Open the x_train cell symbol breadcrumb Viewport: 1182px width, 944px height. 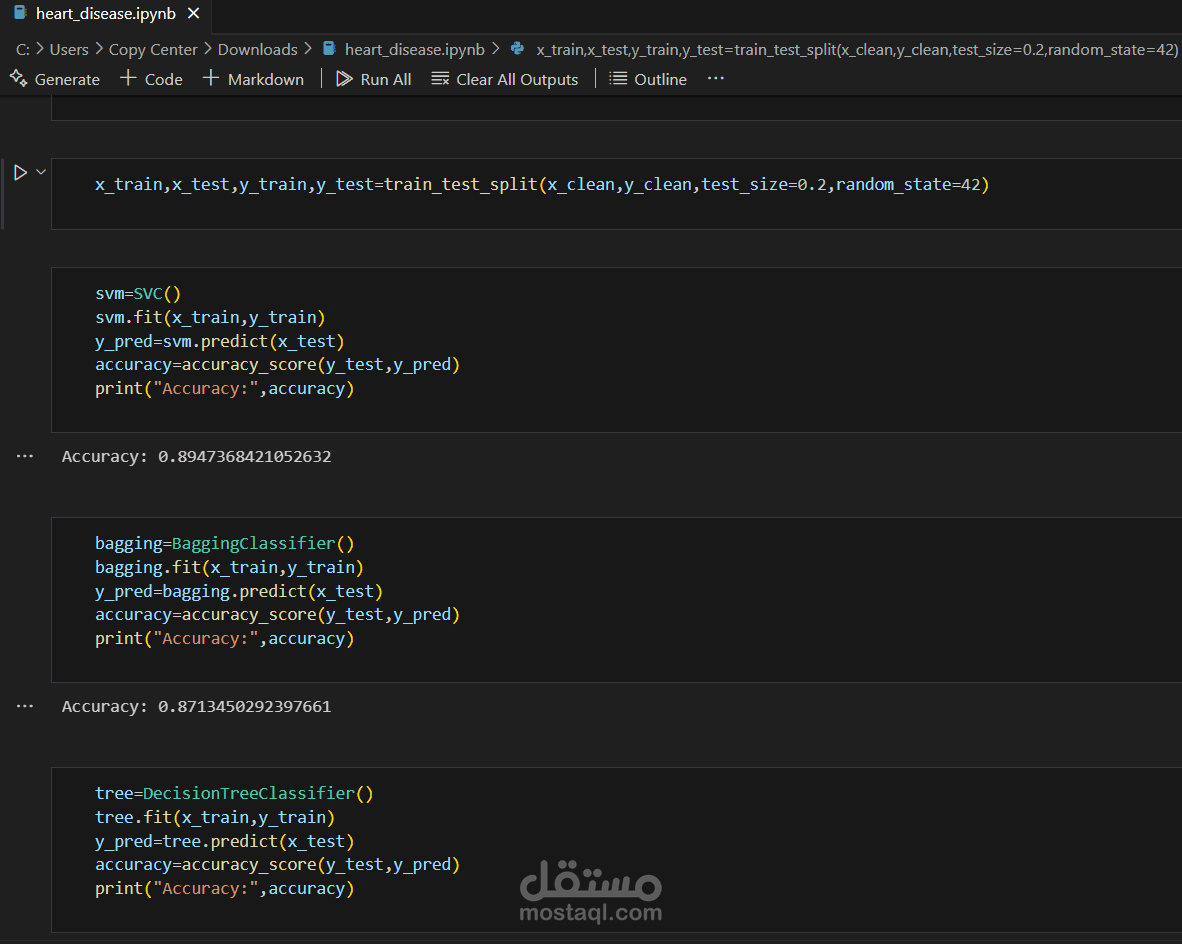(x=845, y=50)
